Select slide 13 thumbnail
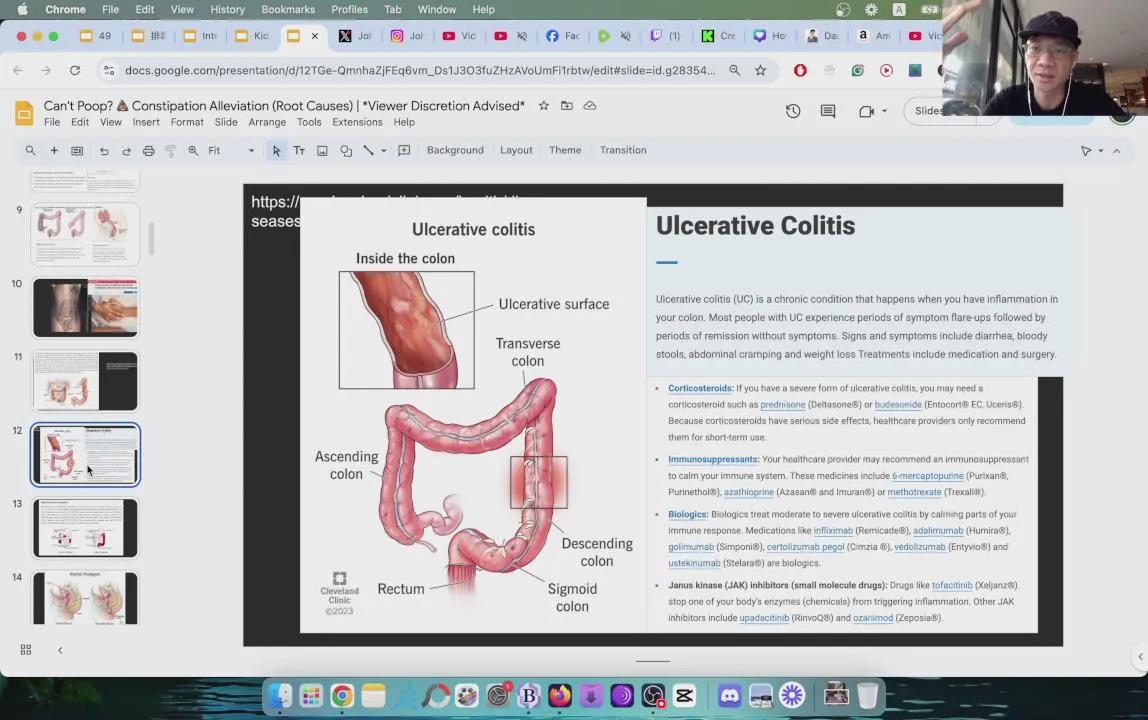Viewport: 1148px width, 720px height. point(85,527)
